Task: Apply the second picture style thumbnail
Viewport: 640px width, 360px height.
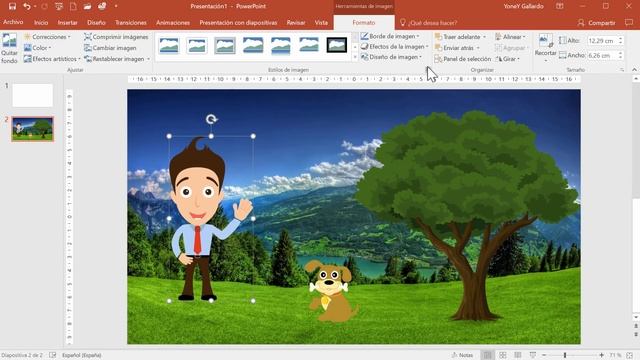Action: [x=197, y=45]
